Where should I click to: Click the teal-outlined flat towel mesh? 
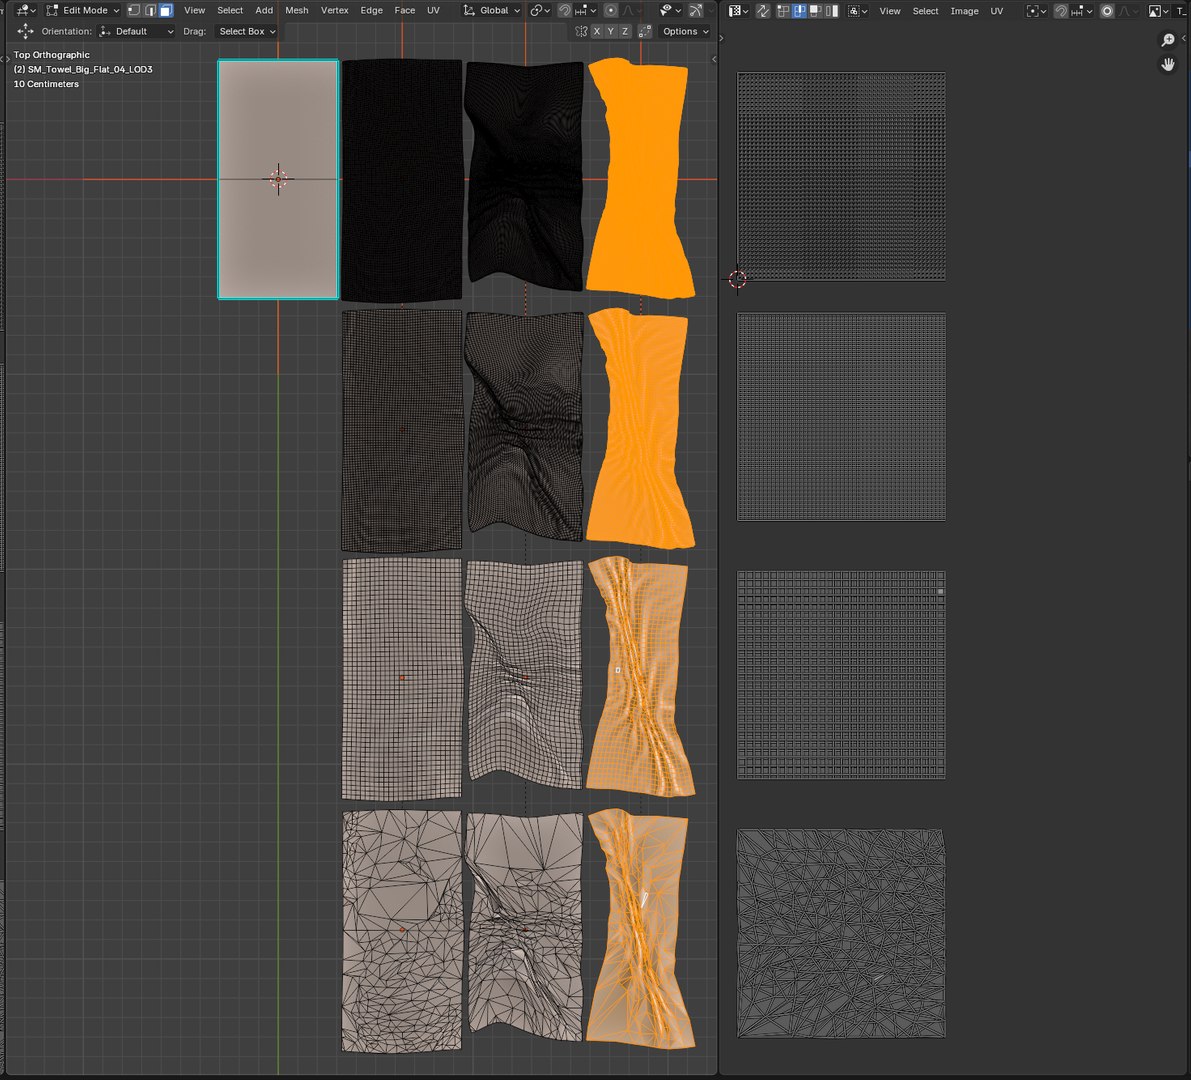pos(278,179)
